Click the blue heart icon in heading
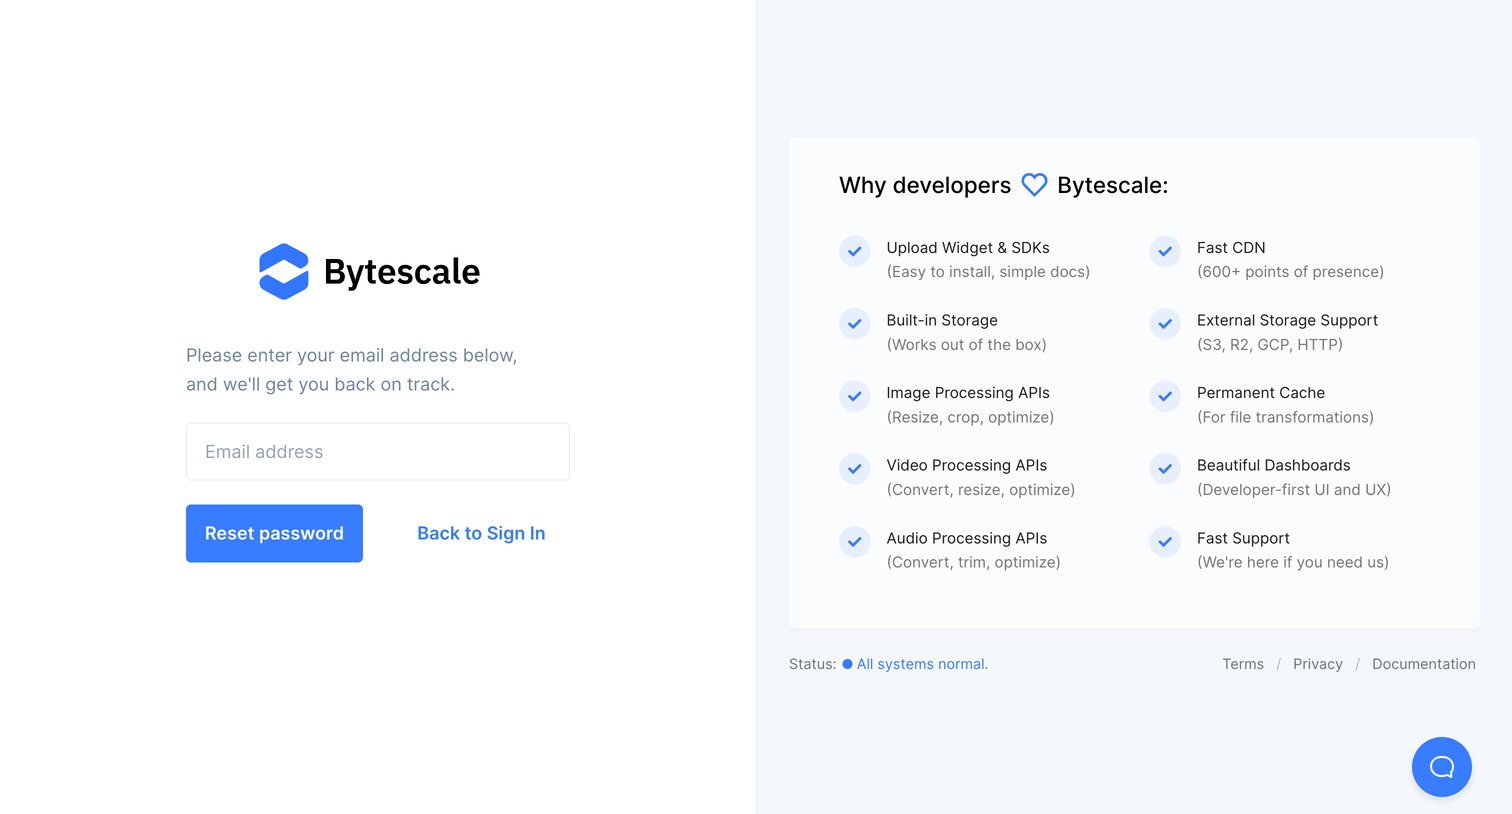The height and width of the screenshot is (814, 1512). [x=1034, y=185]
